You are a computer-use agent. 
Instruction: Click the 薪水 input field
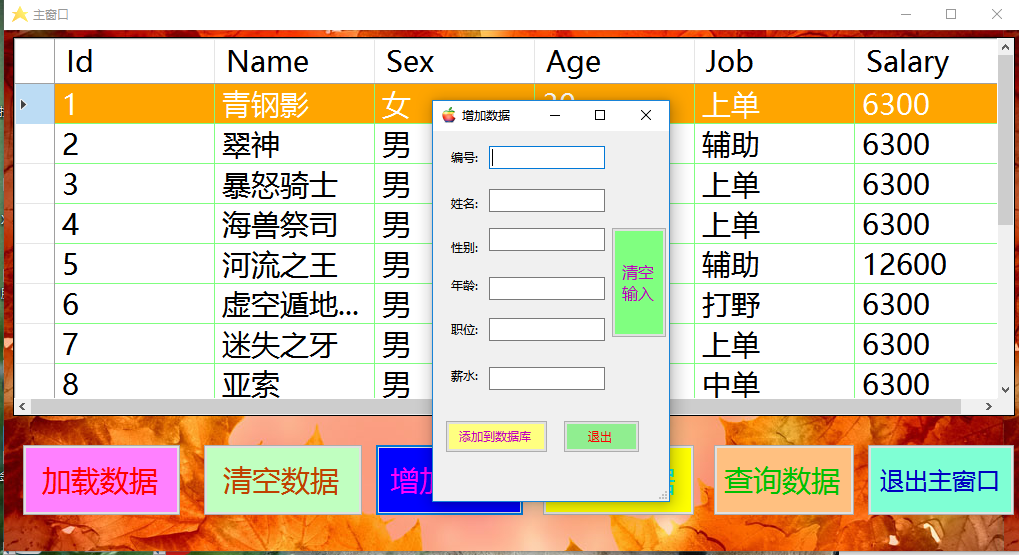click(x=547, y=378)
